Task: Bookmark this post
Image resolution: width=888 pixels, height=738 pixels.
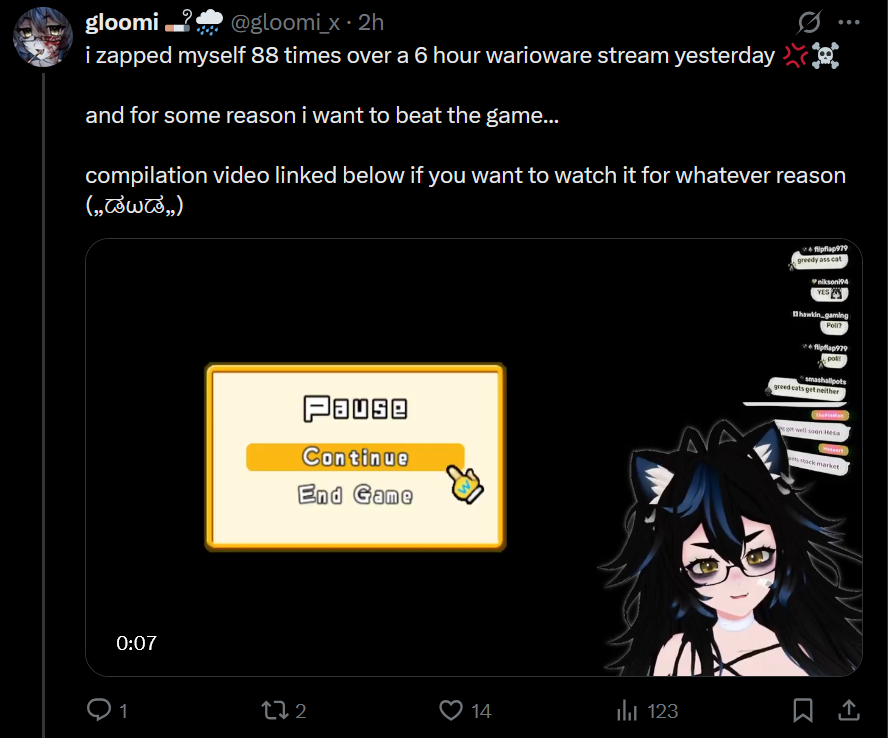Action: click(803, 710)
